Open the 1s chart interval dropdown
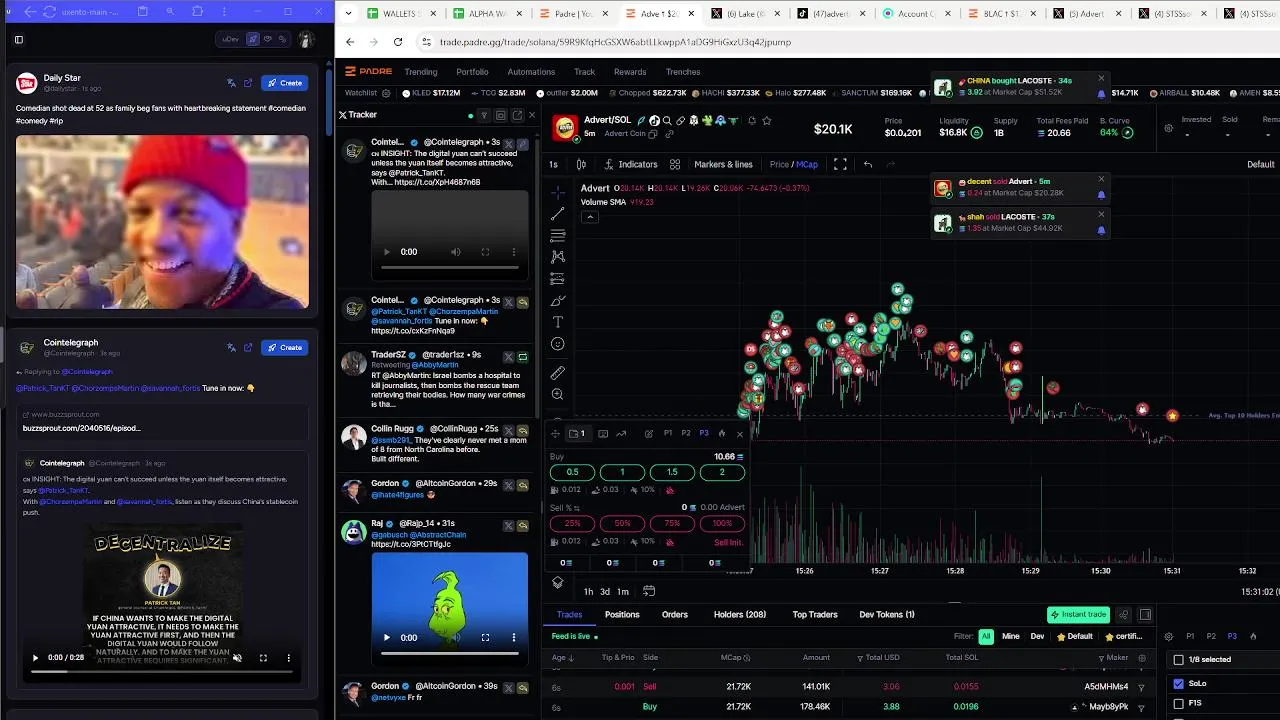 (553, 164)
